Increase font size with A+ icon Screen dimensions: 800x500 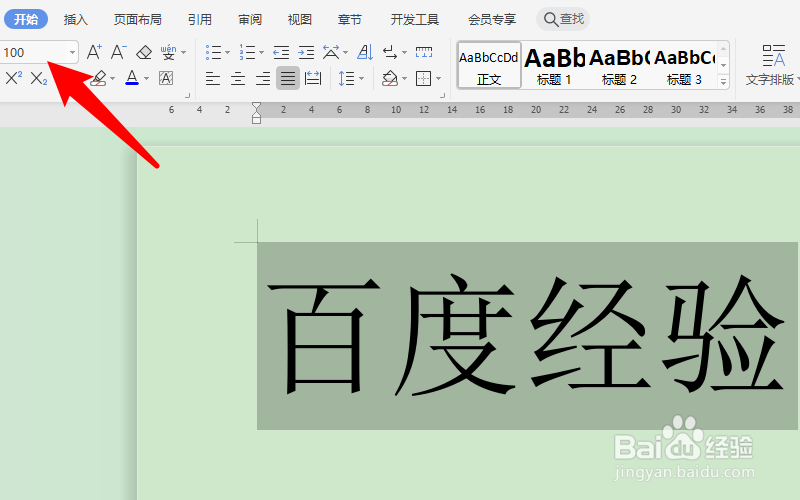point(94,52)
